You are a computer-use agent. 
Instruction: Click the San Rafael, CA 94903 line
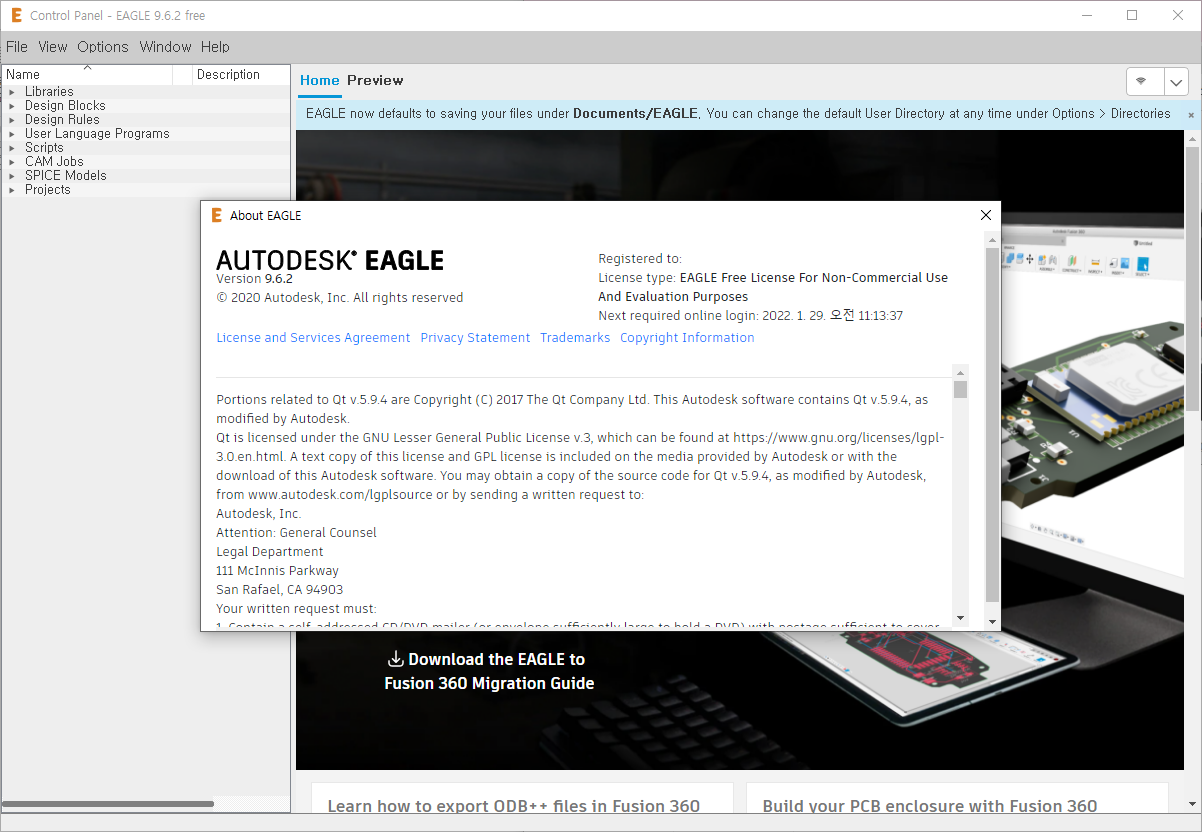click(x=280, y=590)
